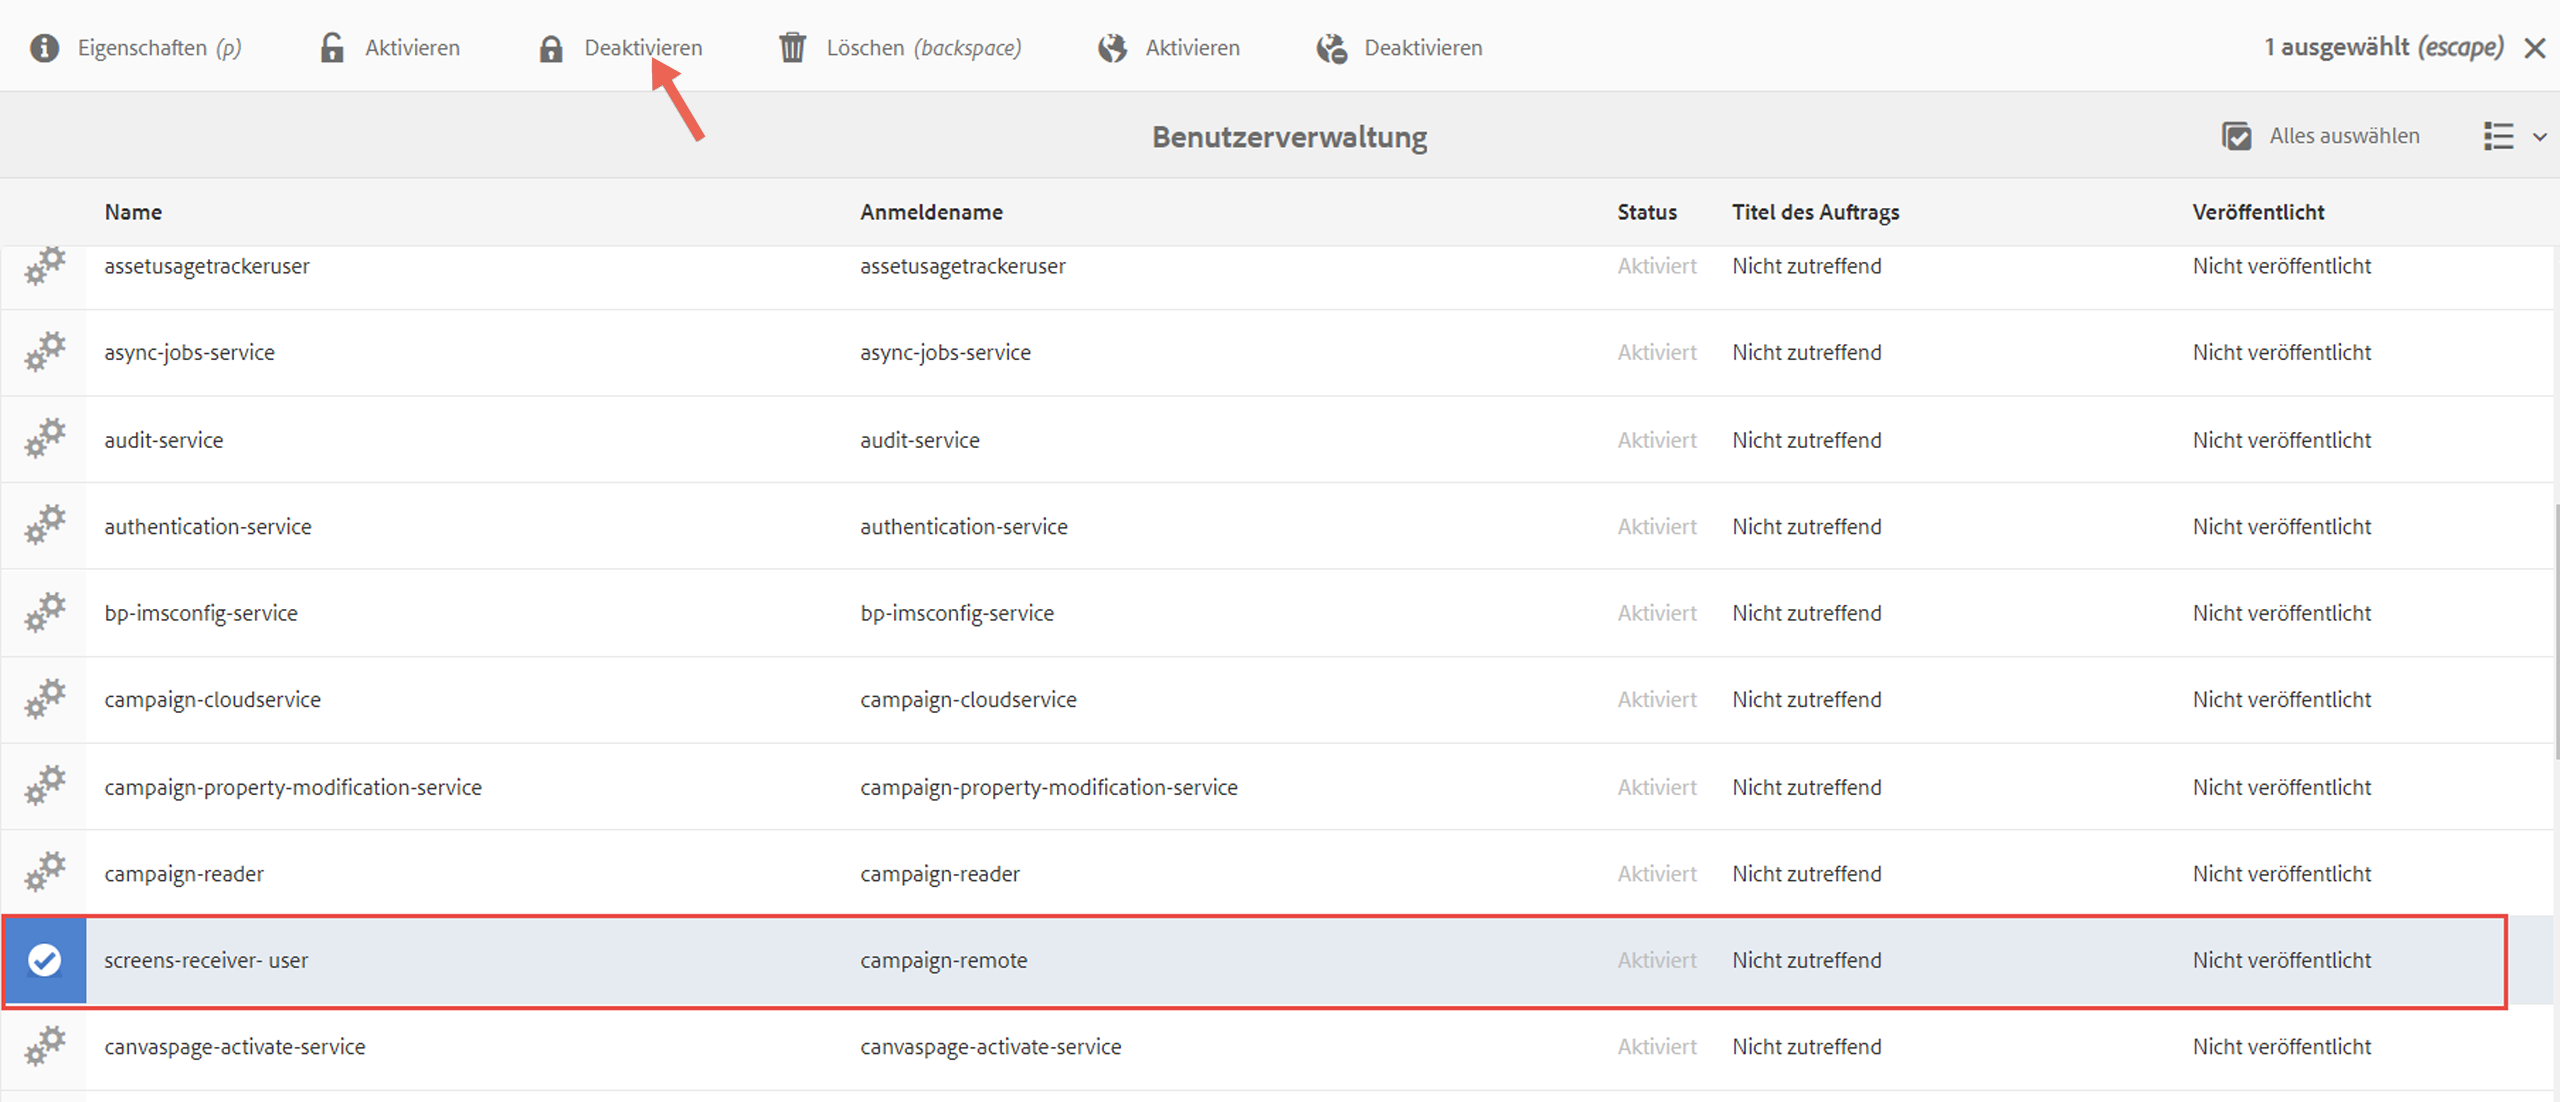Open the authentication-service user entry
The image size is (2560, 1102).
tap(208, 526)
